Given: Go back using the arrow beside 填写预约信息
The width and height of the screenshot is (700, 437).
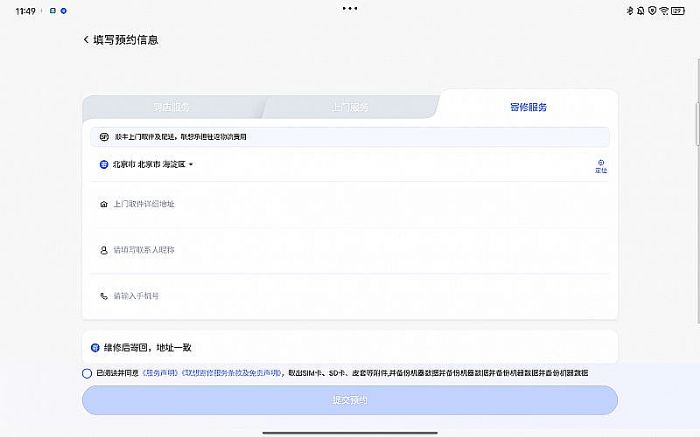Looking at the screenshot, I should [86, 40].
